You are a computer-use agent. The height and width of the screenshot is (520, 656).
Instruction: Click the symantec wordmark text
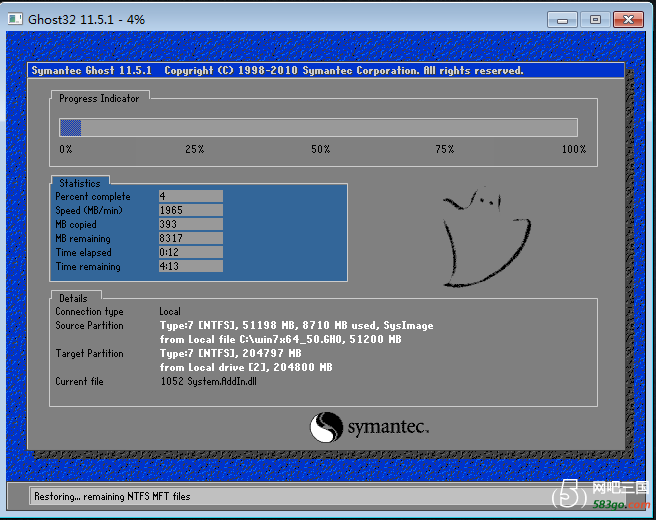[x=388, y=428]
